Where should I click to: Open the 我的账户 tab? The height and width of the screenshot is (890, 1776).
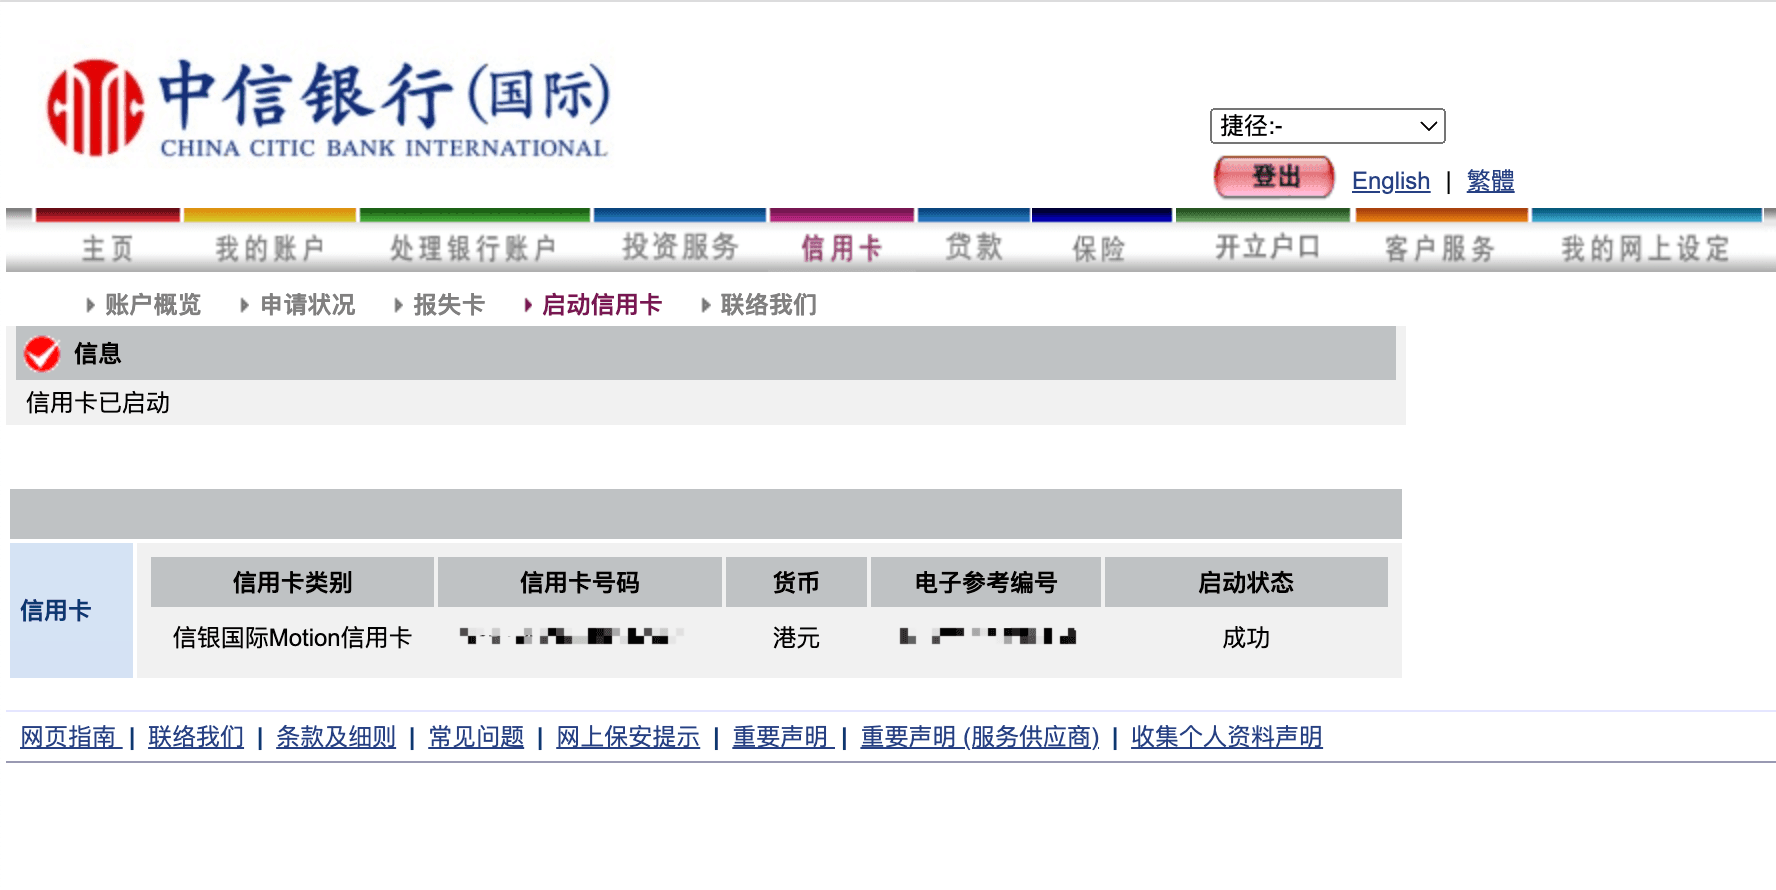coord(270,248)
